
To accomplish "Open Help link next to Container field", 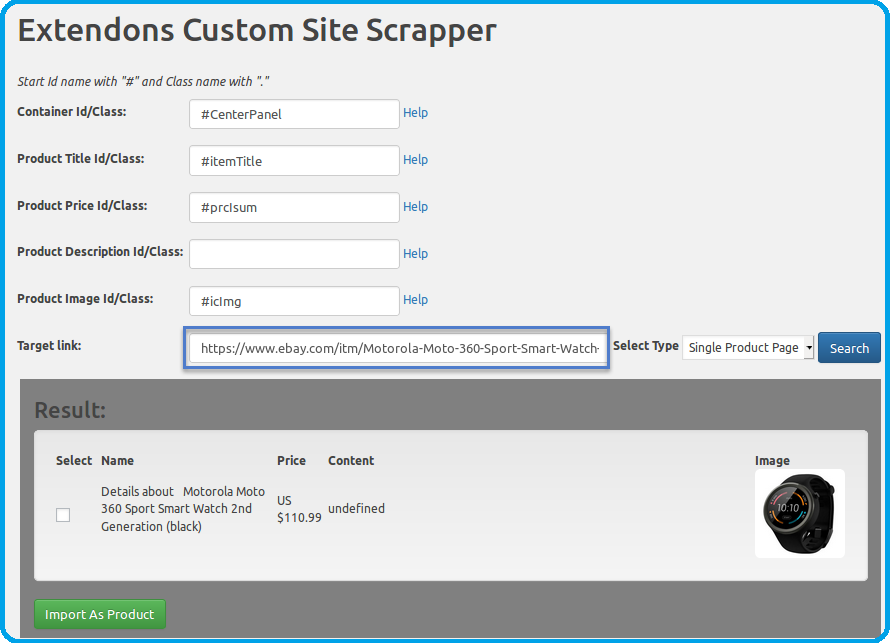I will [x=415, y=113].
